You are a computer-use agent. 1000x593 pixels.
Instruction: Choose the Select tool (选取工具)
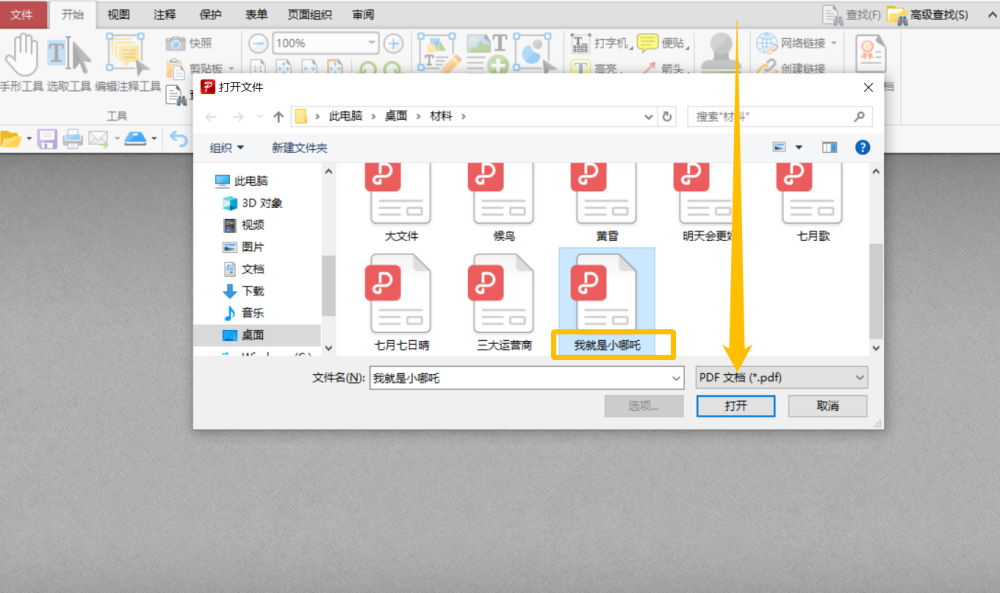pyautogui.click(x=69, y=62)
